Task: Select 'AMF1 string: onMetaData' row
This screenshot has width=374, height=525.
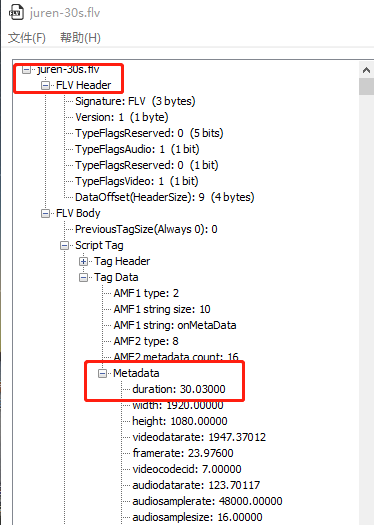Action: (x=175, y=325)
